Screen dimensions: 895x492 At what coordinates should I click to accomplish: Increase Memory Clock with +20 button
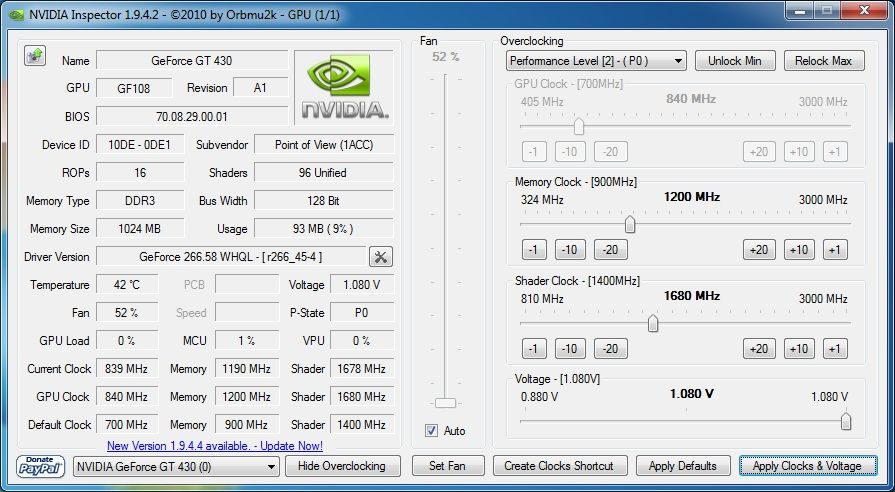click(759, 250)
